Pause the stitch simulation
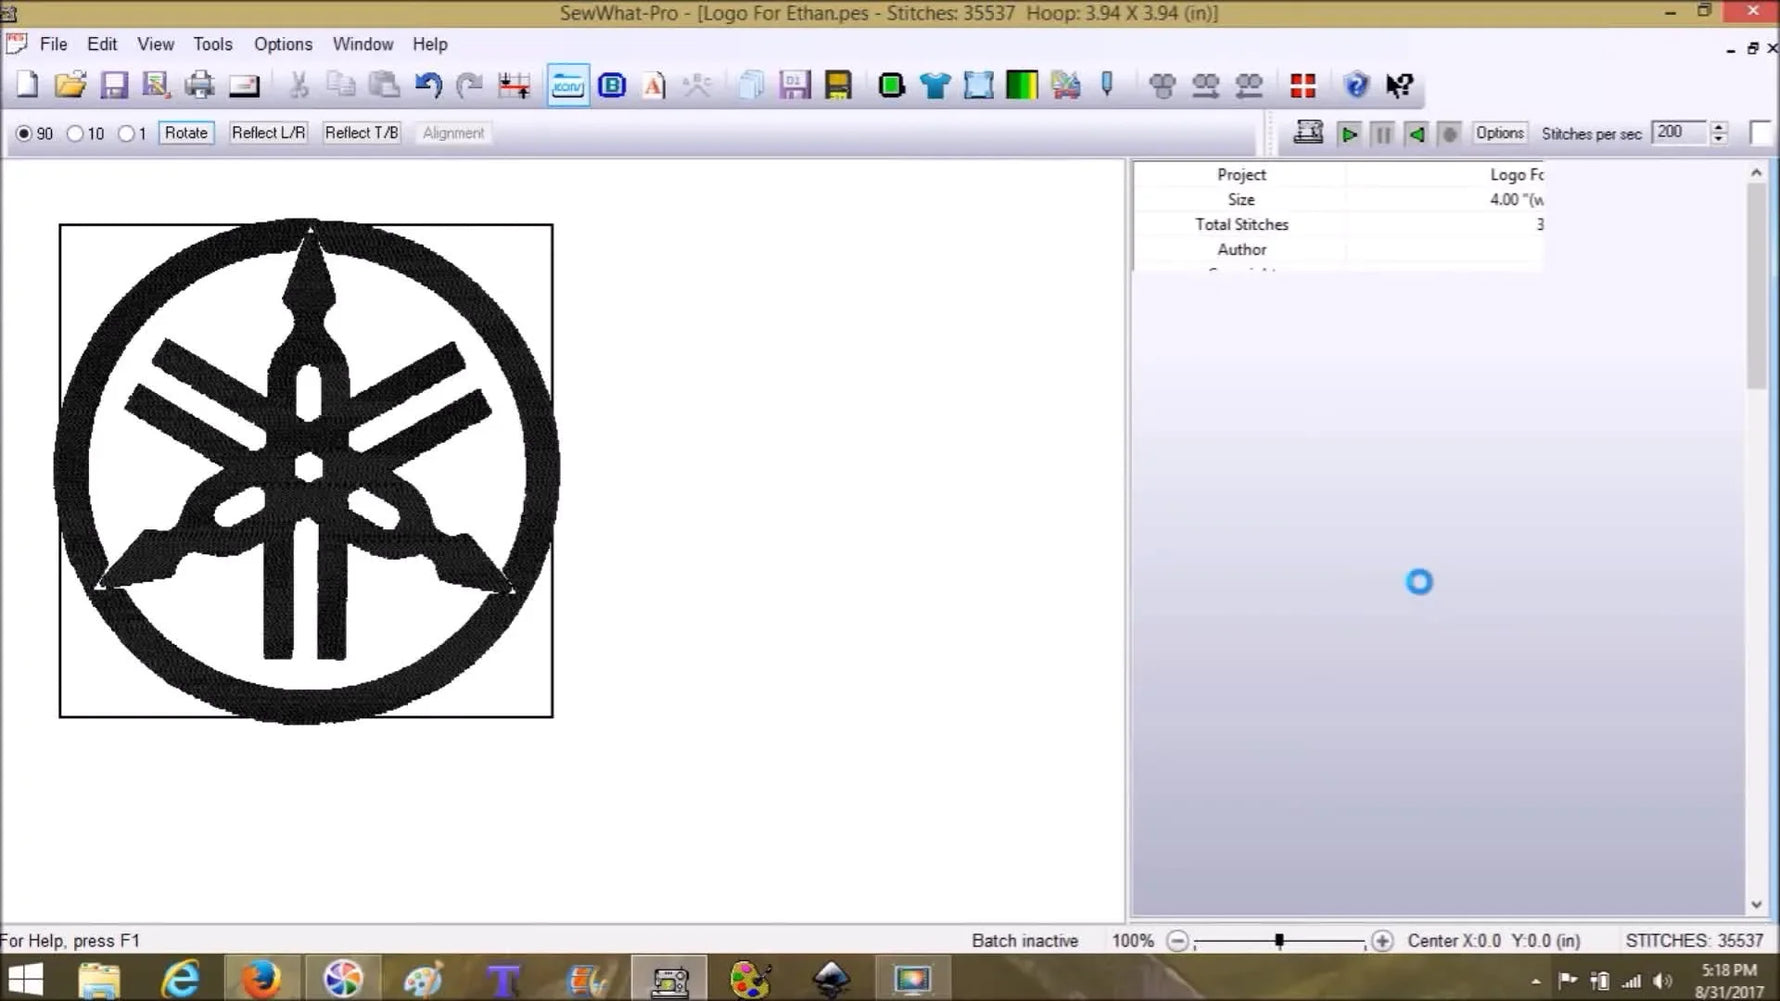The width and height of the screenshot is (1780, 1001). pos(1382,133)
